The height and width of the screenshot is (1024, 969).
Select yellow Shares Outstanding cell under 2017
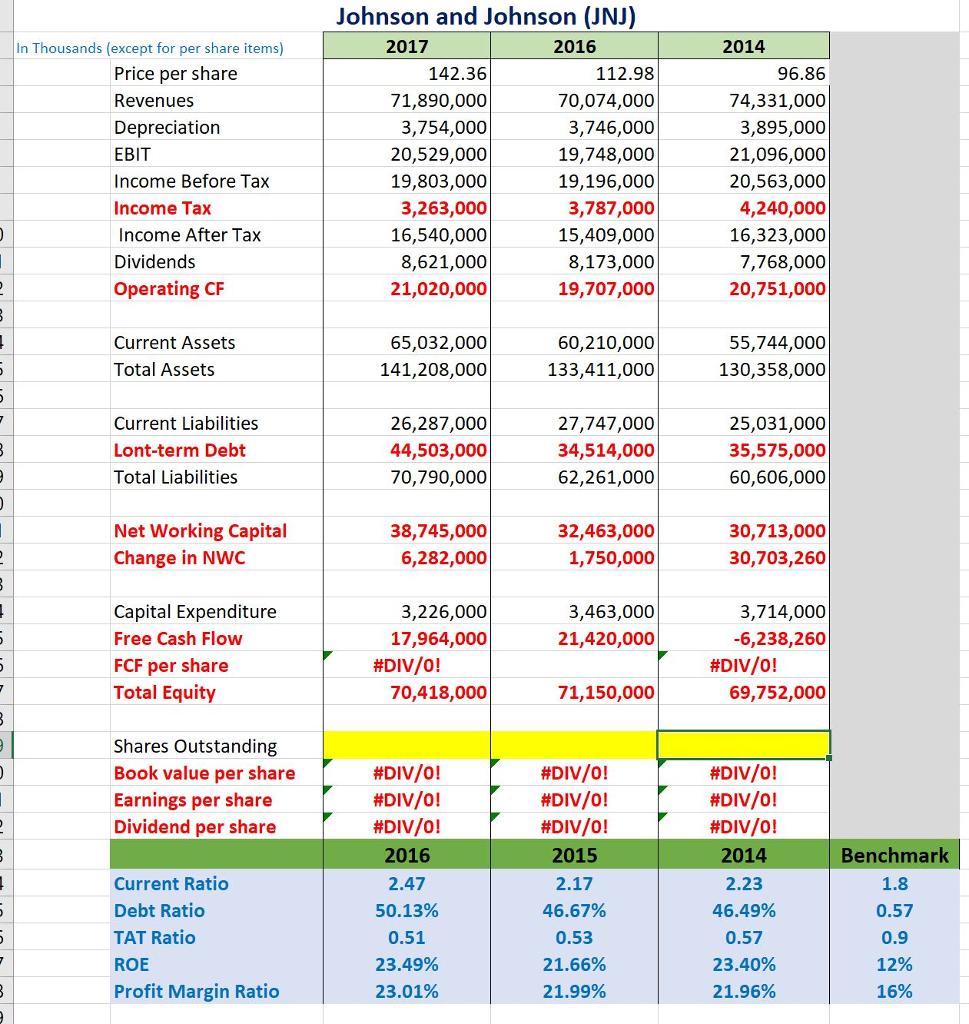[405, 745]
